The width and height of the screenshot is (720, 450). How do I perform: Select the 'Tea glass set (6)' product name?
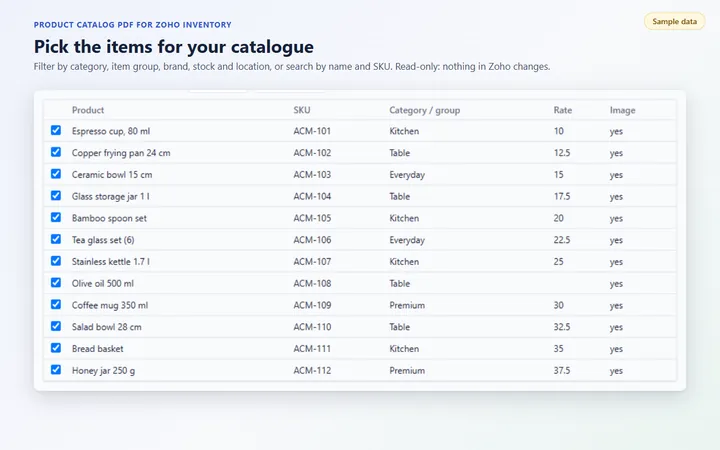[x=103, y=240]
